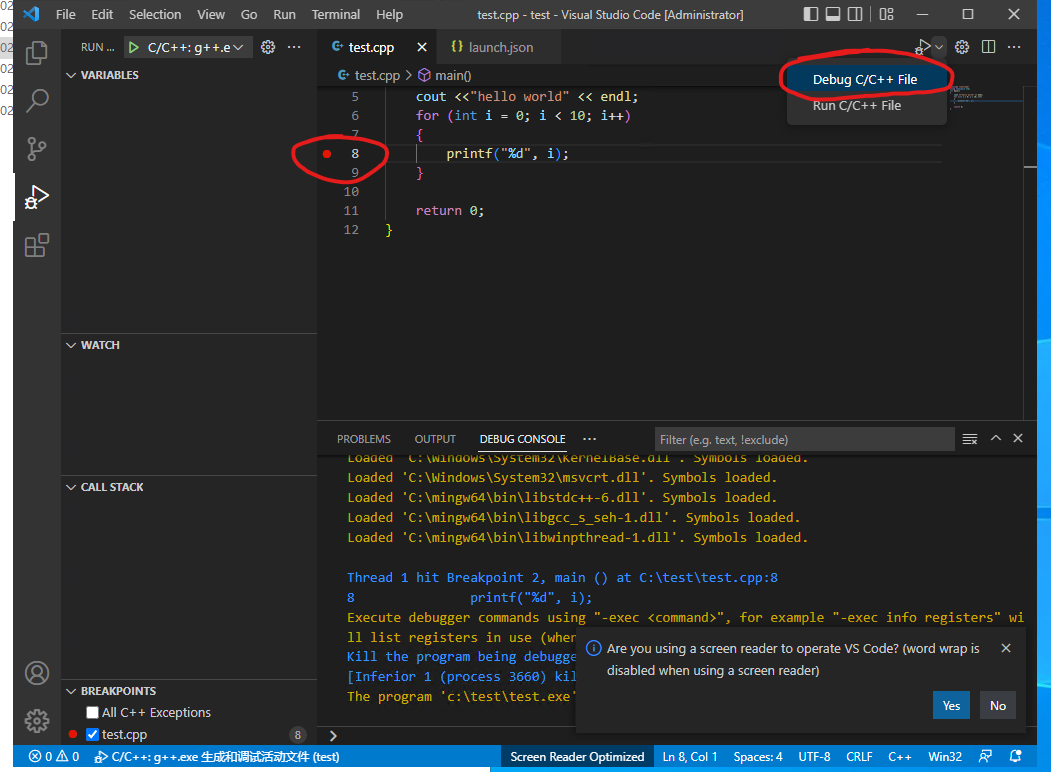Remove breakpoint dot on line 8

[x=327, y=154]
